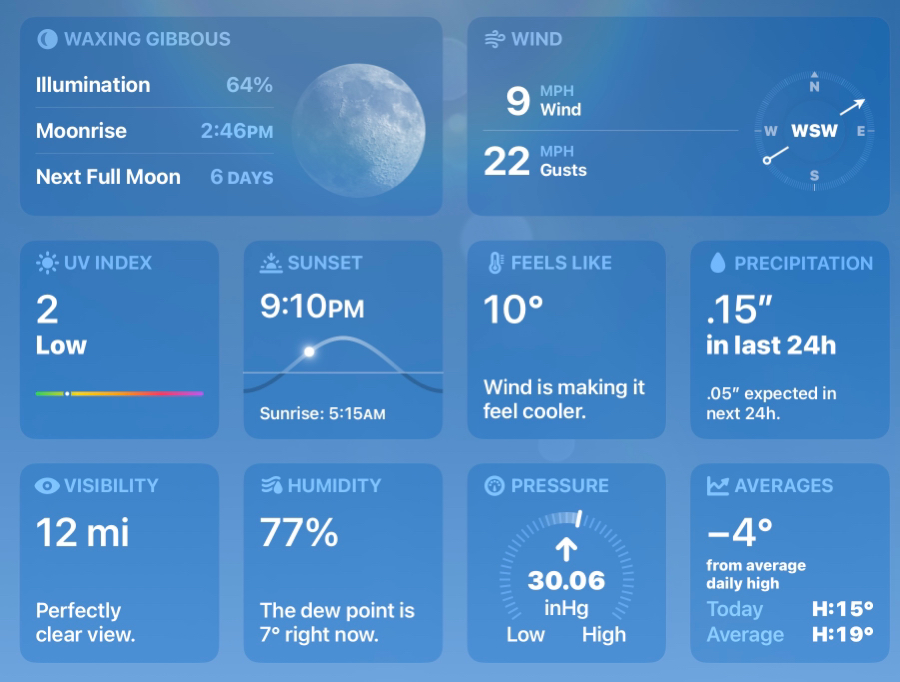
Task: Open the Illumination 64% row
Action: coord(154,85)
